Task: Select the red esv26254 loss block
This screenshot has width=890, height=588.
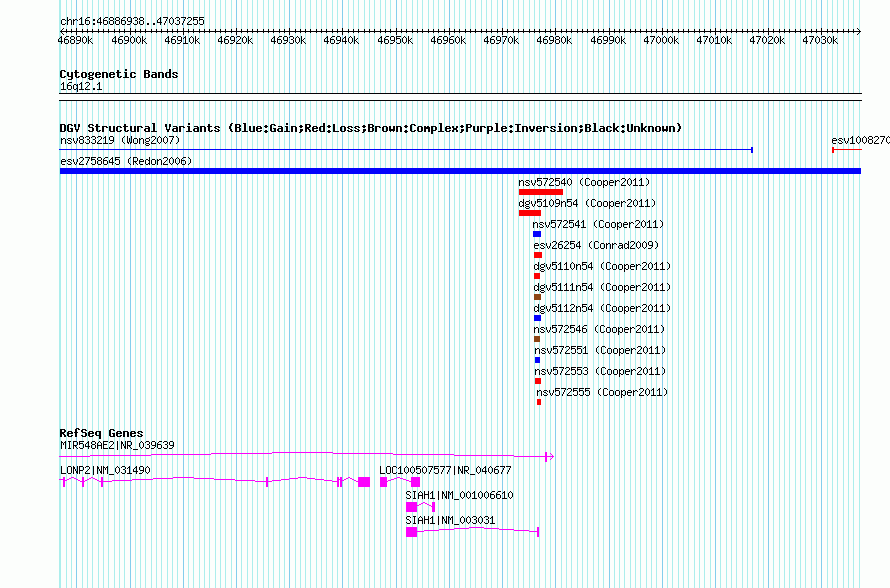Action: click(538, 255)
